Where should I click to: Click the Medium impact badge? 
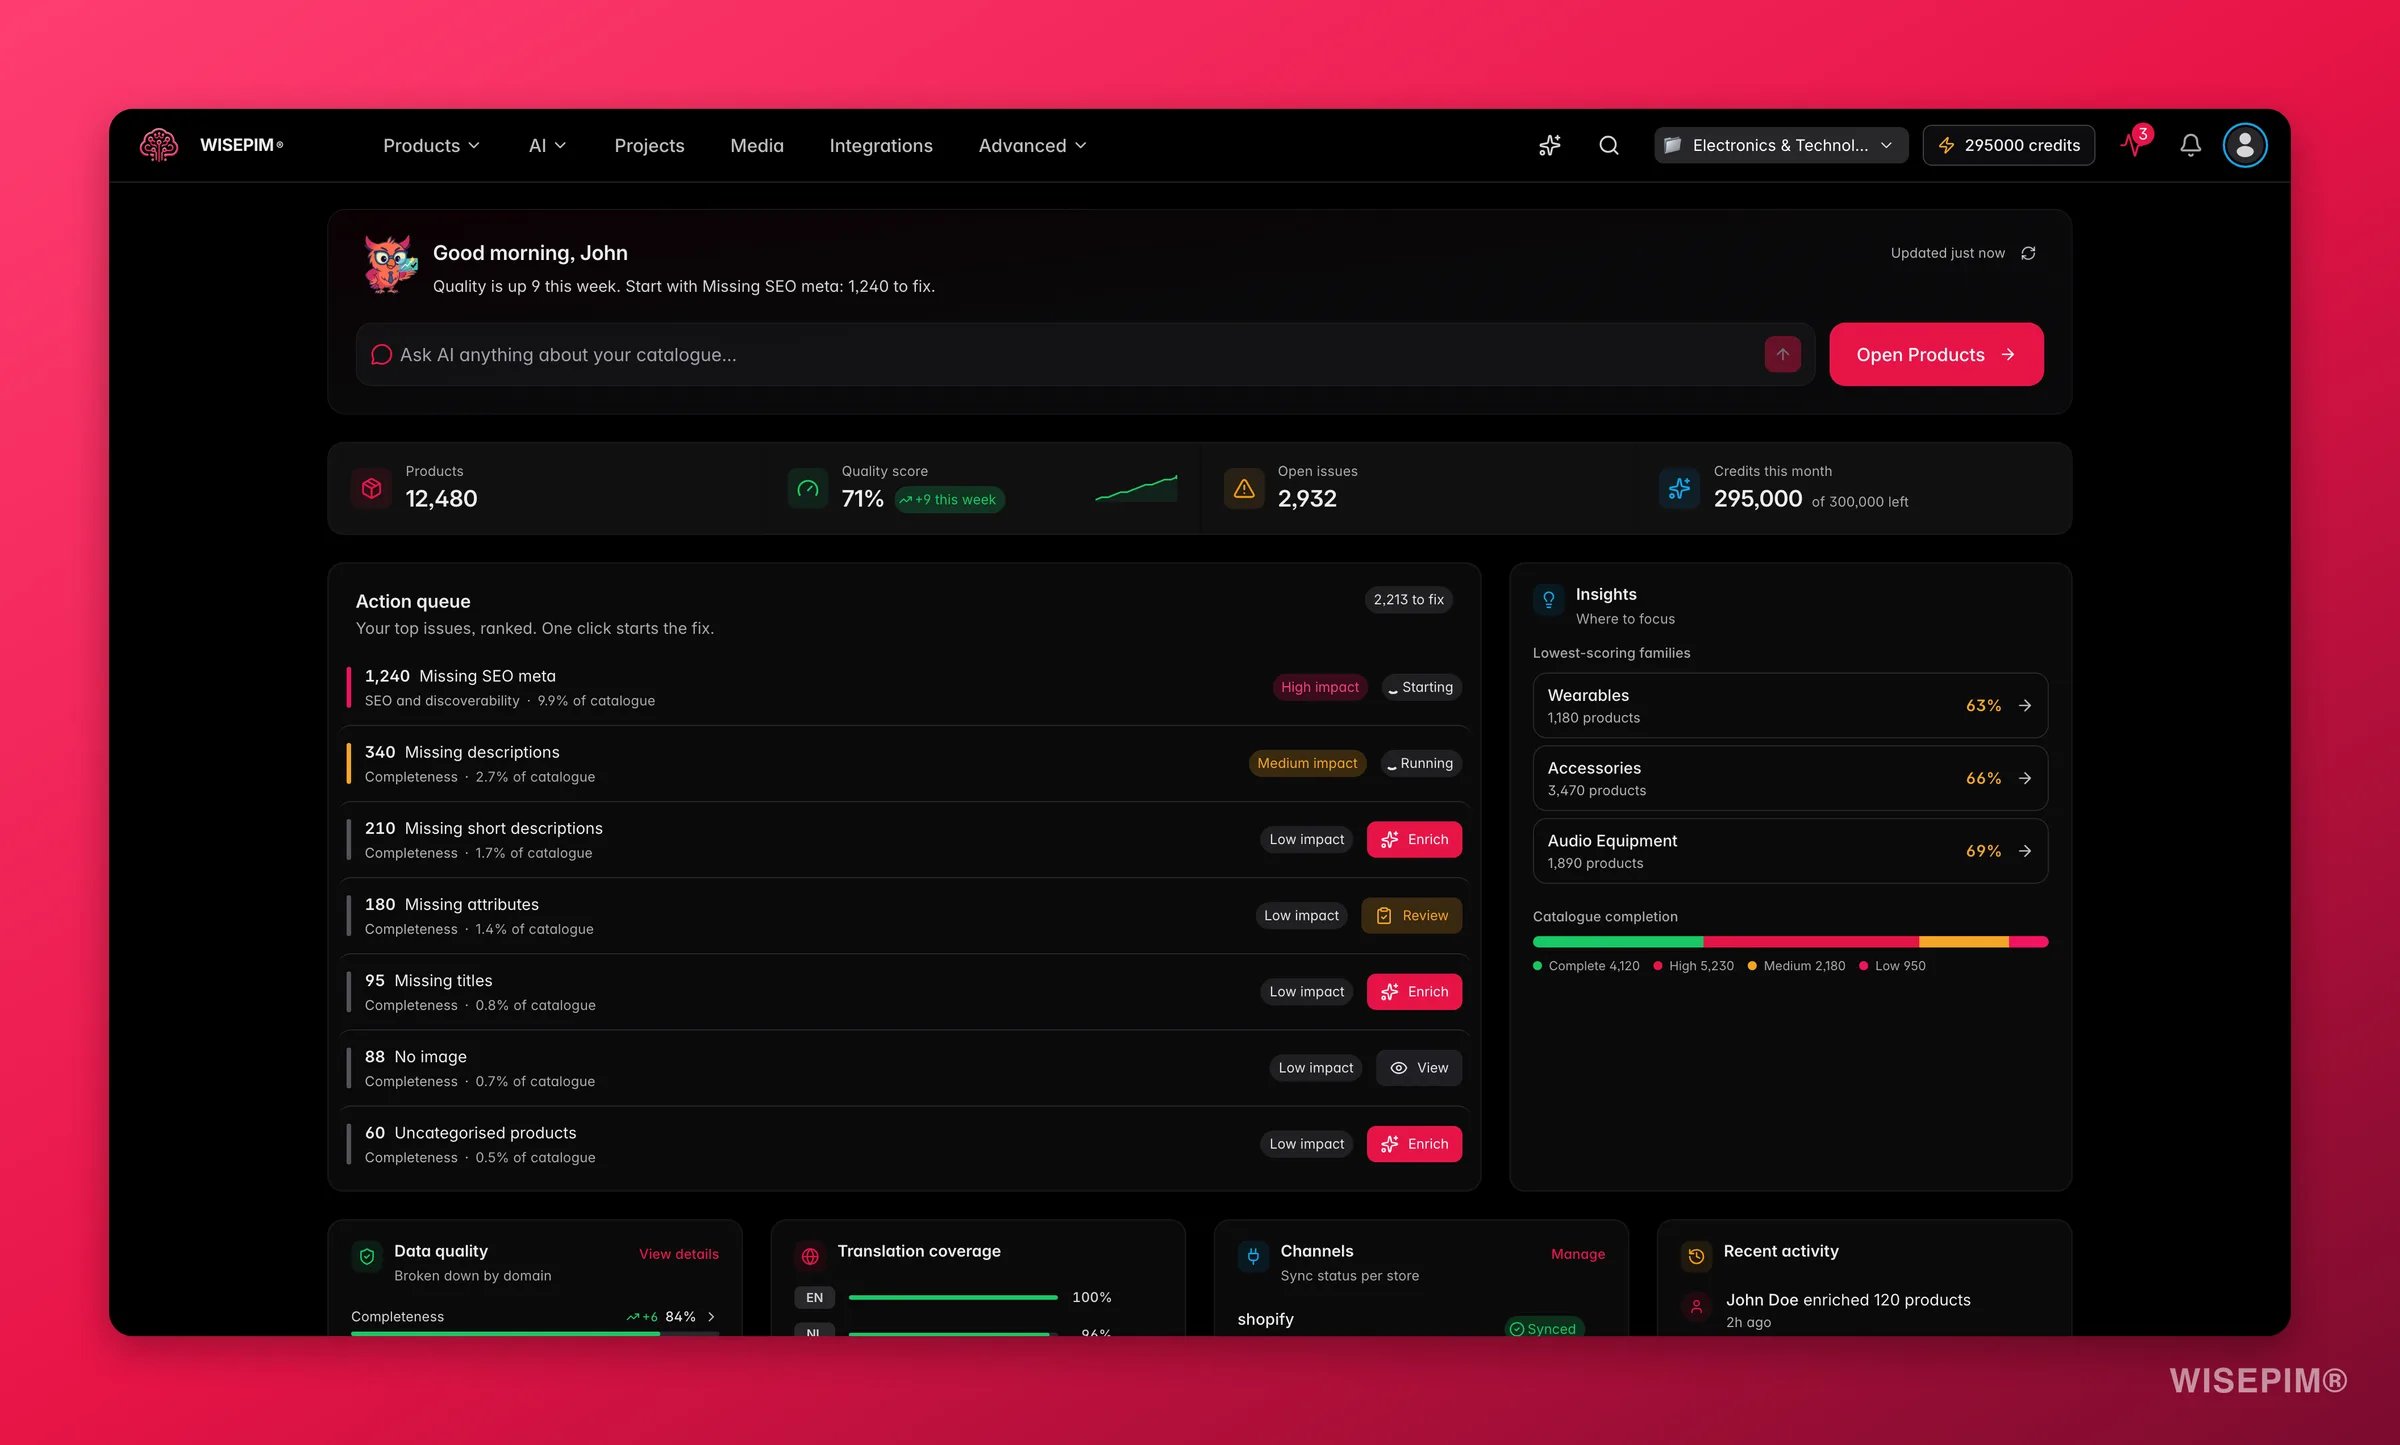point(1307,763)
